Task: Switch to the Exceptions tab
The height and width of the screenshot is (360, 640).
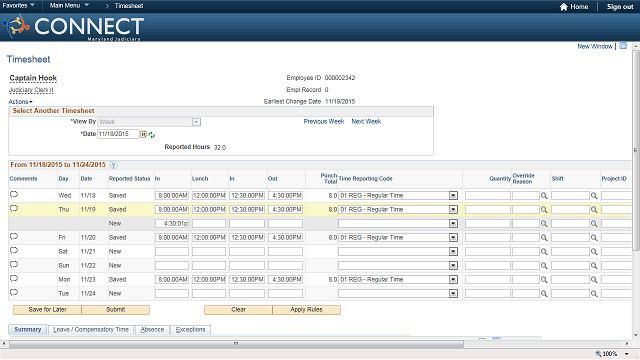Action: coord(191,330)
